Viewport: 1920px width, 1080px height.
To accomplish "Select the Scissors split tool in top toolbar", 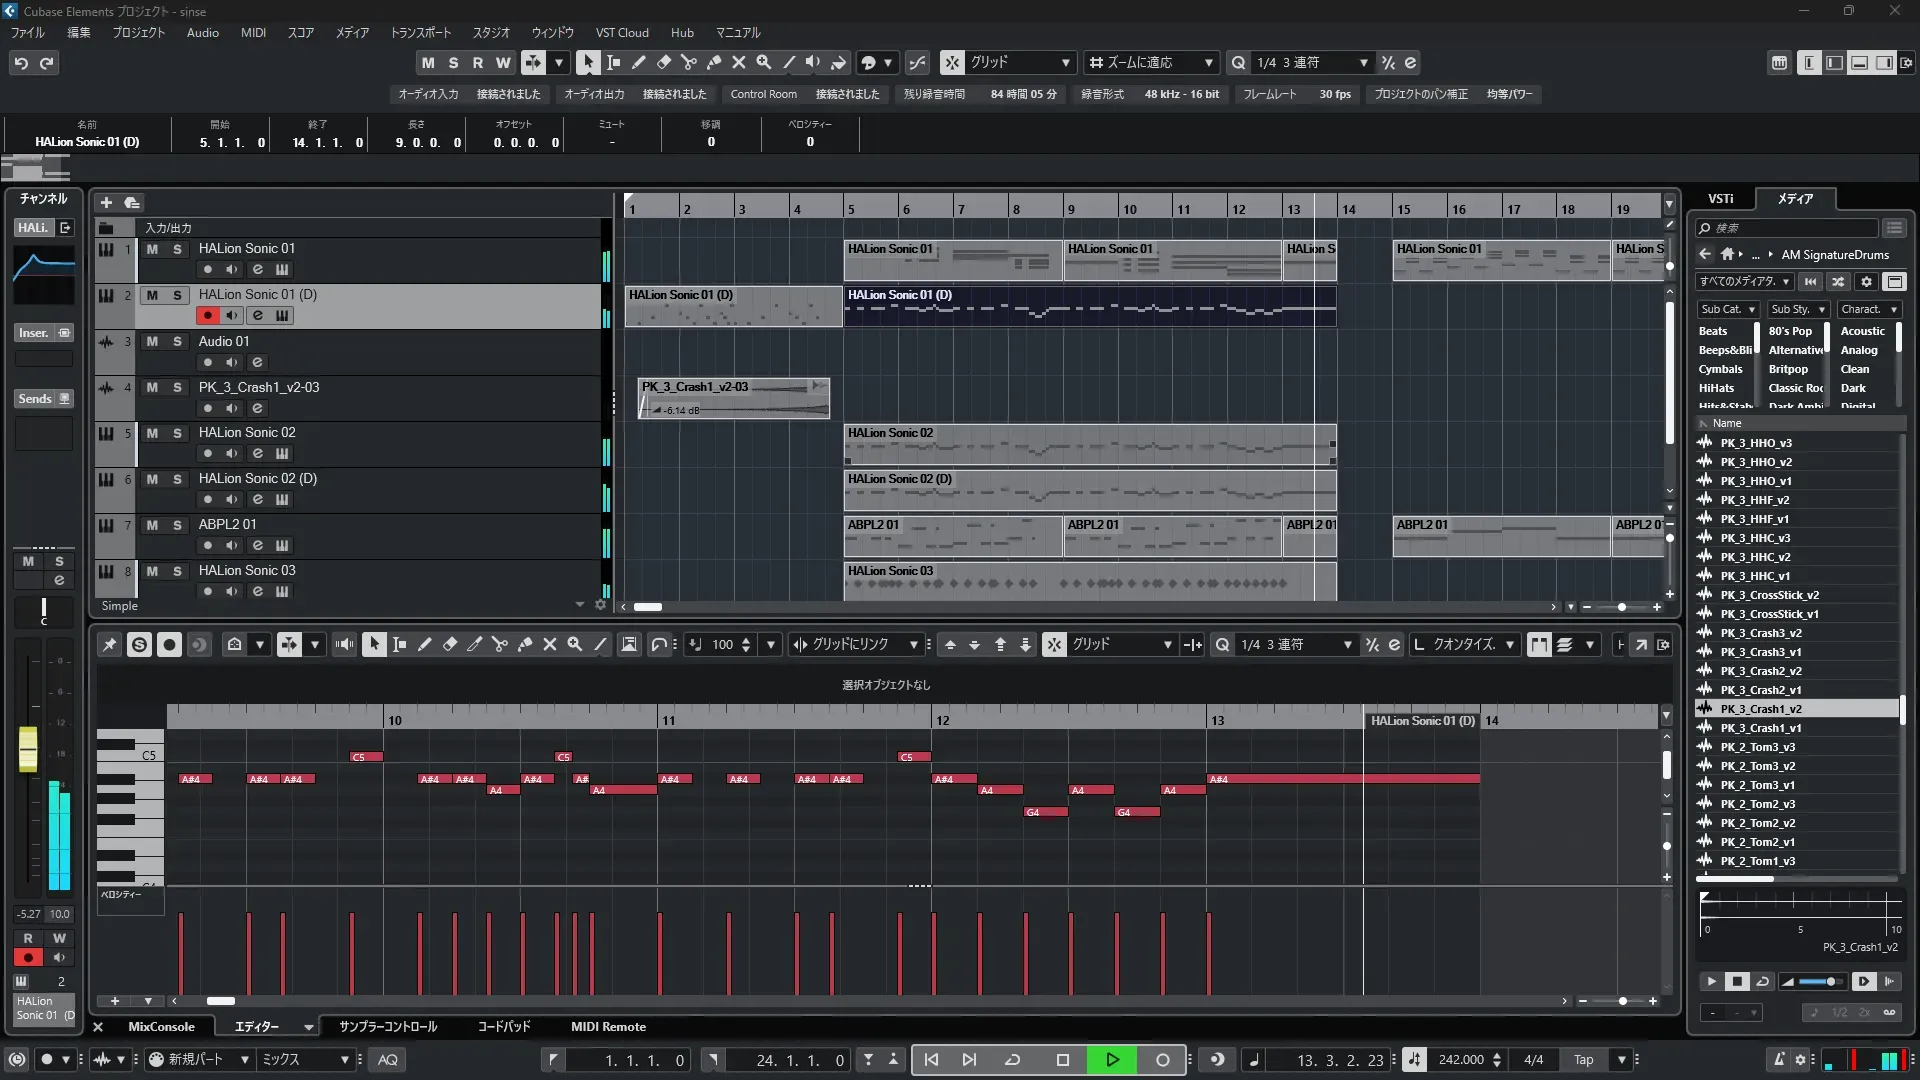I will [x=688, y=62].
